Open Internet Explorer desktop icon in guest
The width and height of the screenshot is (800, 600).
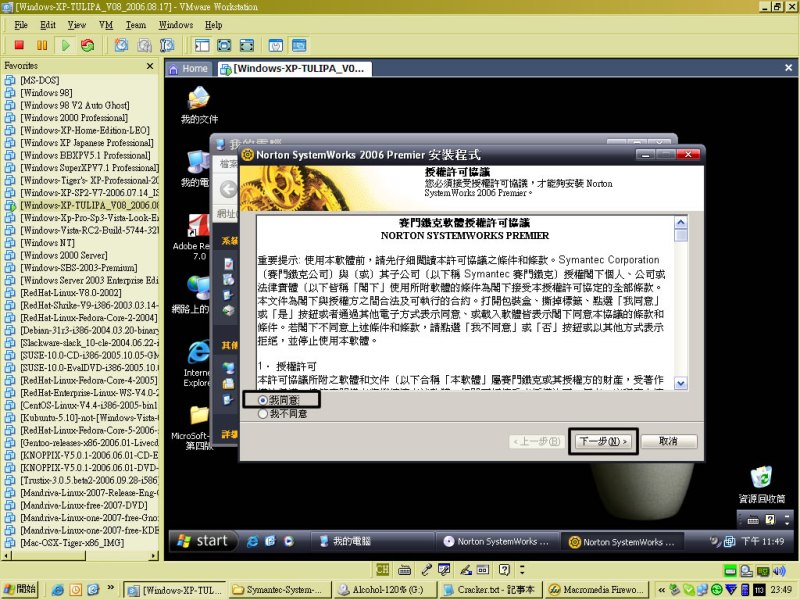[197, 364]
